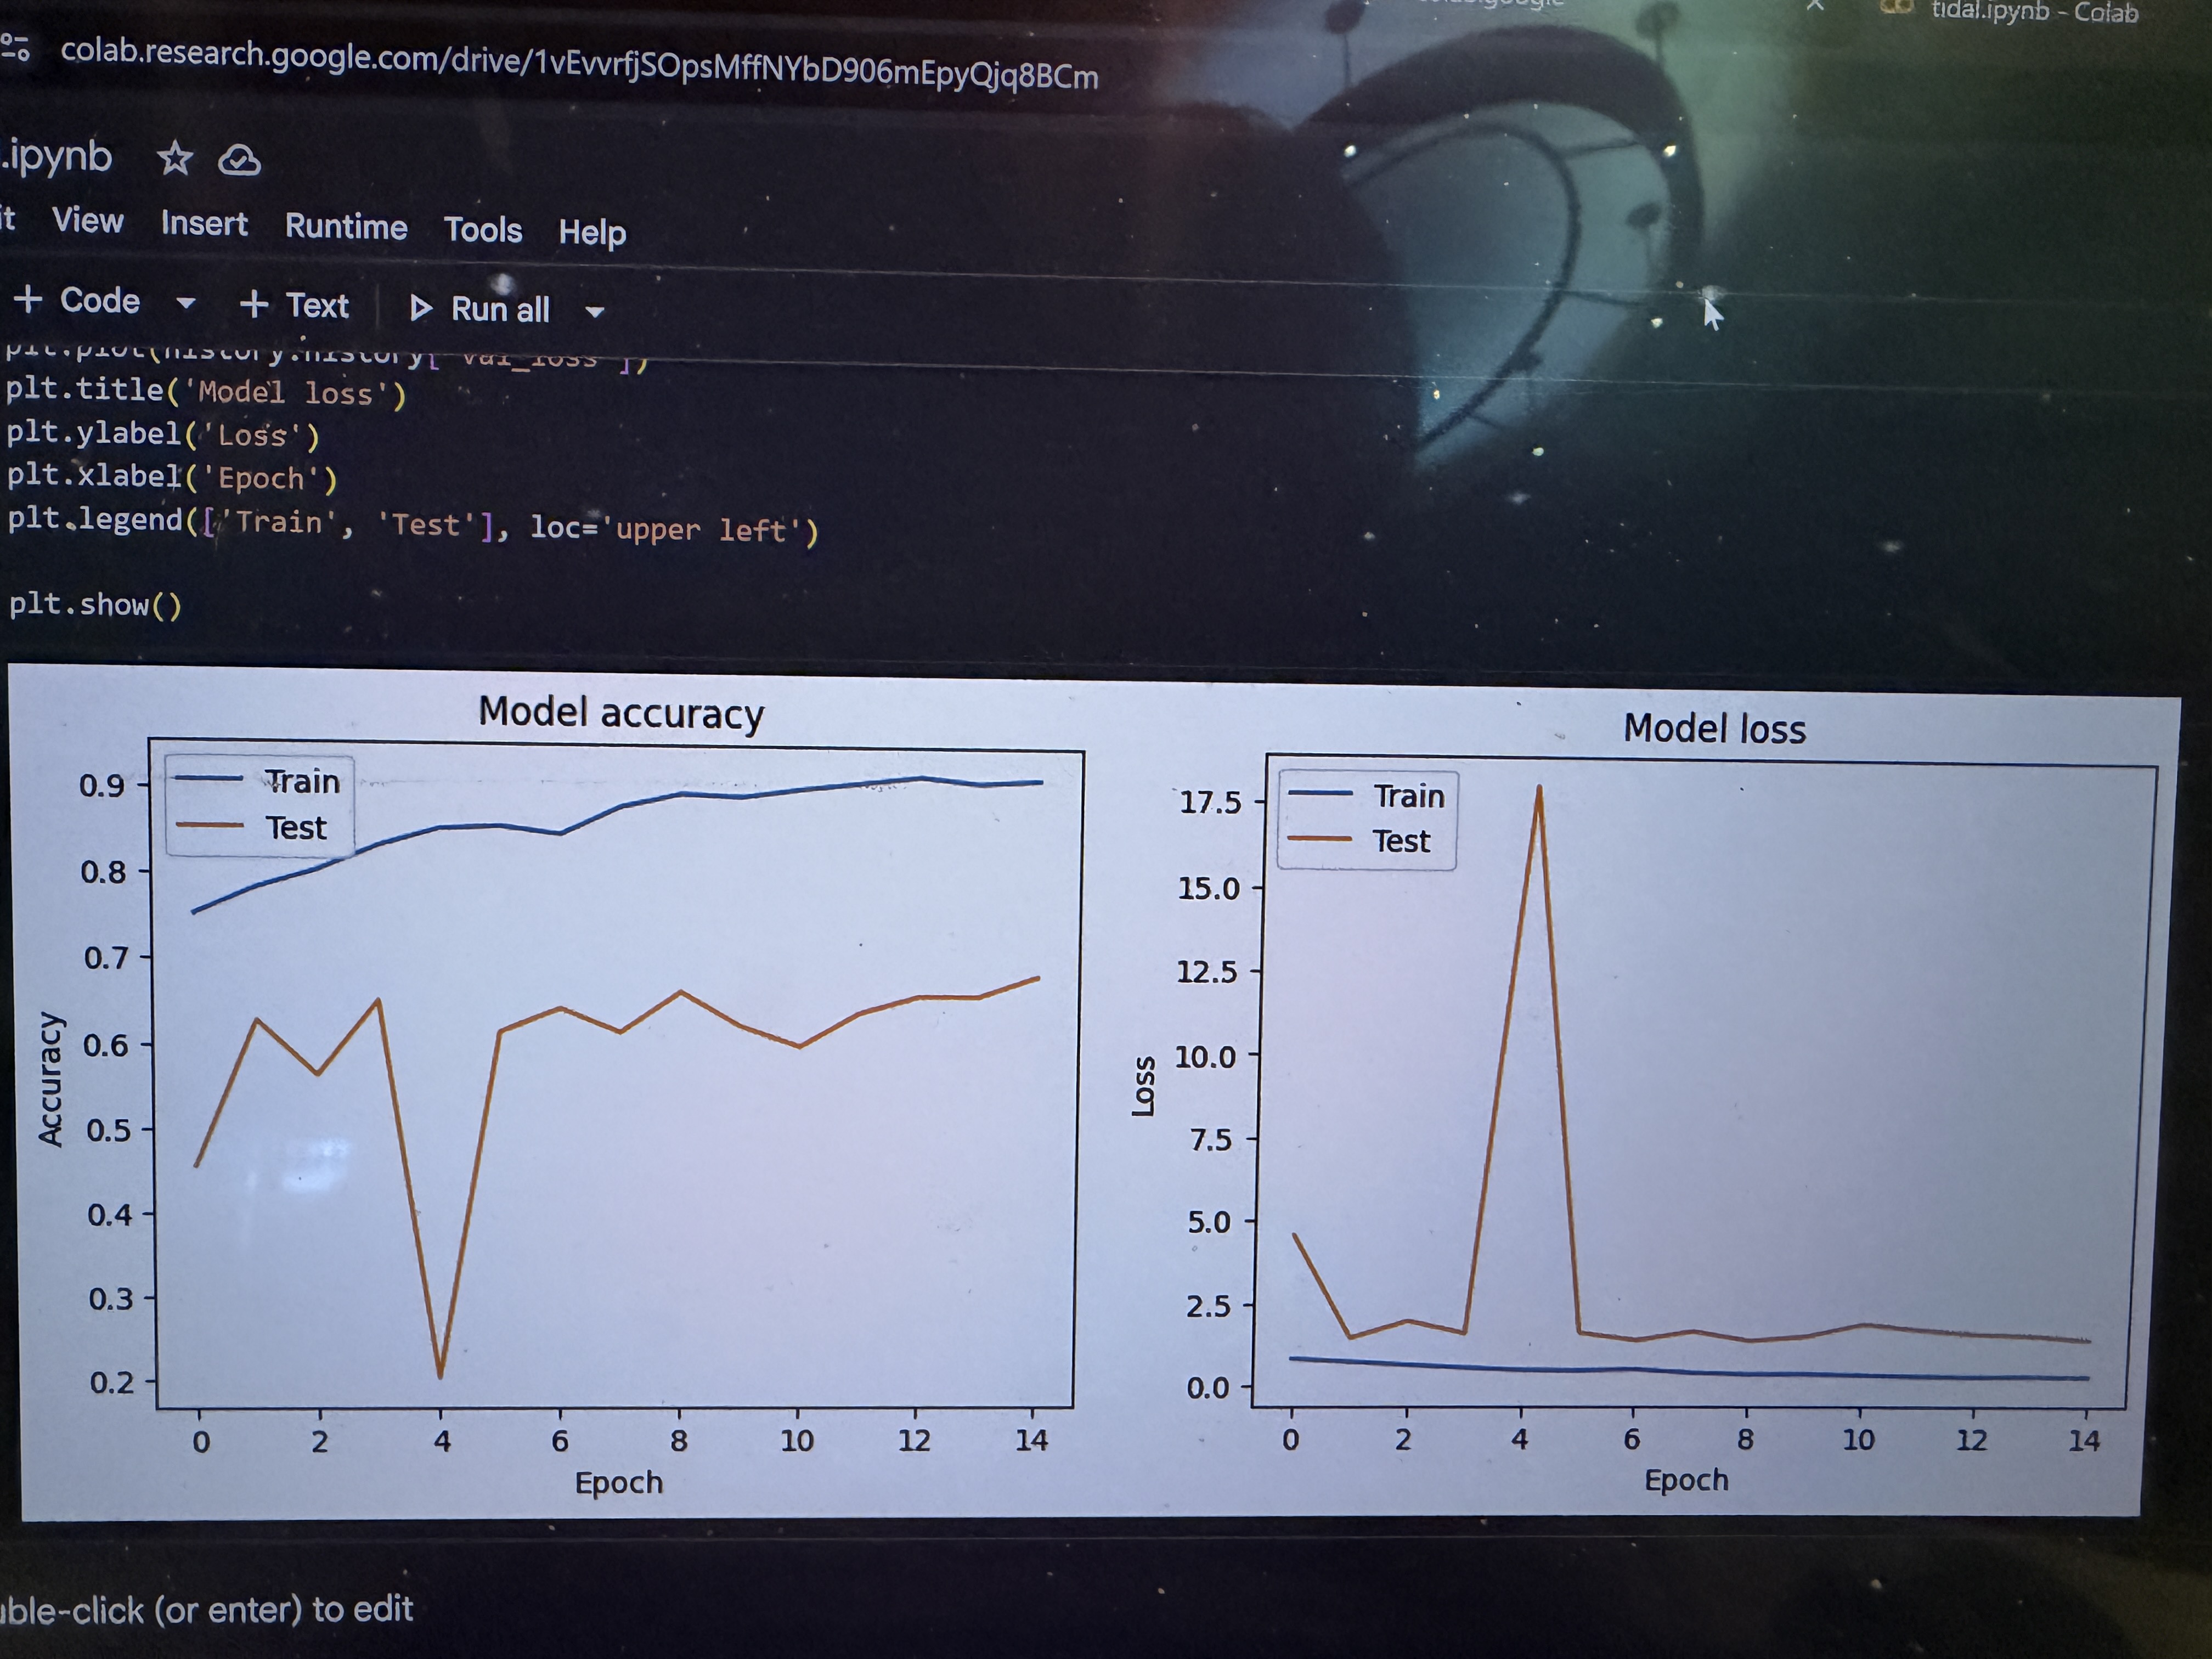The height and width of the screenshot is (1659, 2212).
Task: Open site information icon in address bar
Action: 15,47
